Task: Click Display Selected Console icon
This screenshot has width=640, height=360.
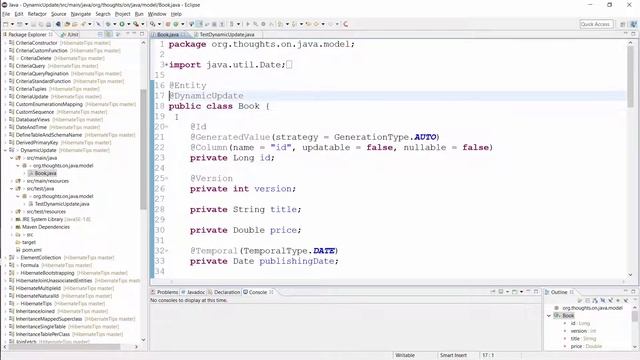Action: (x=501, y=292)
